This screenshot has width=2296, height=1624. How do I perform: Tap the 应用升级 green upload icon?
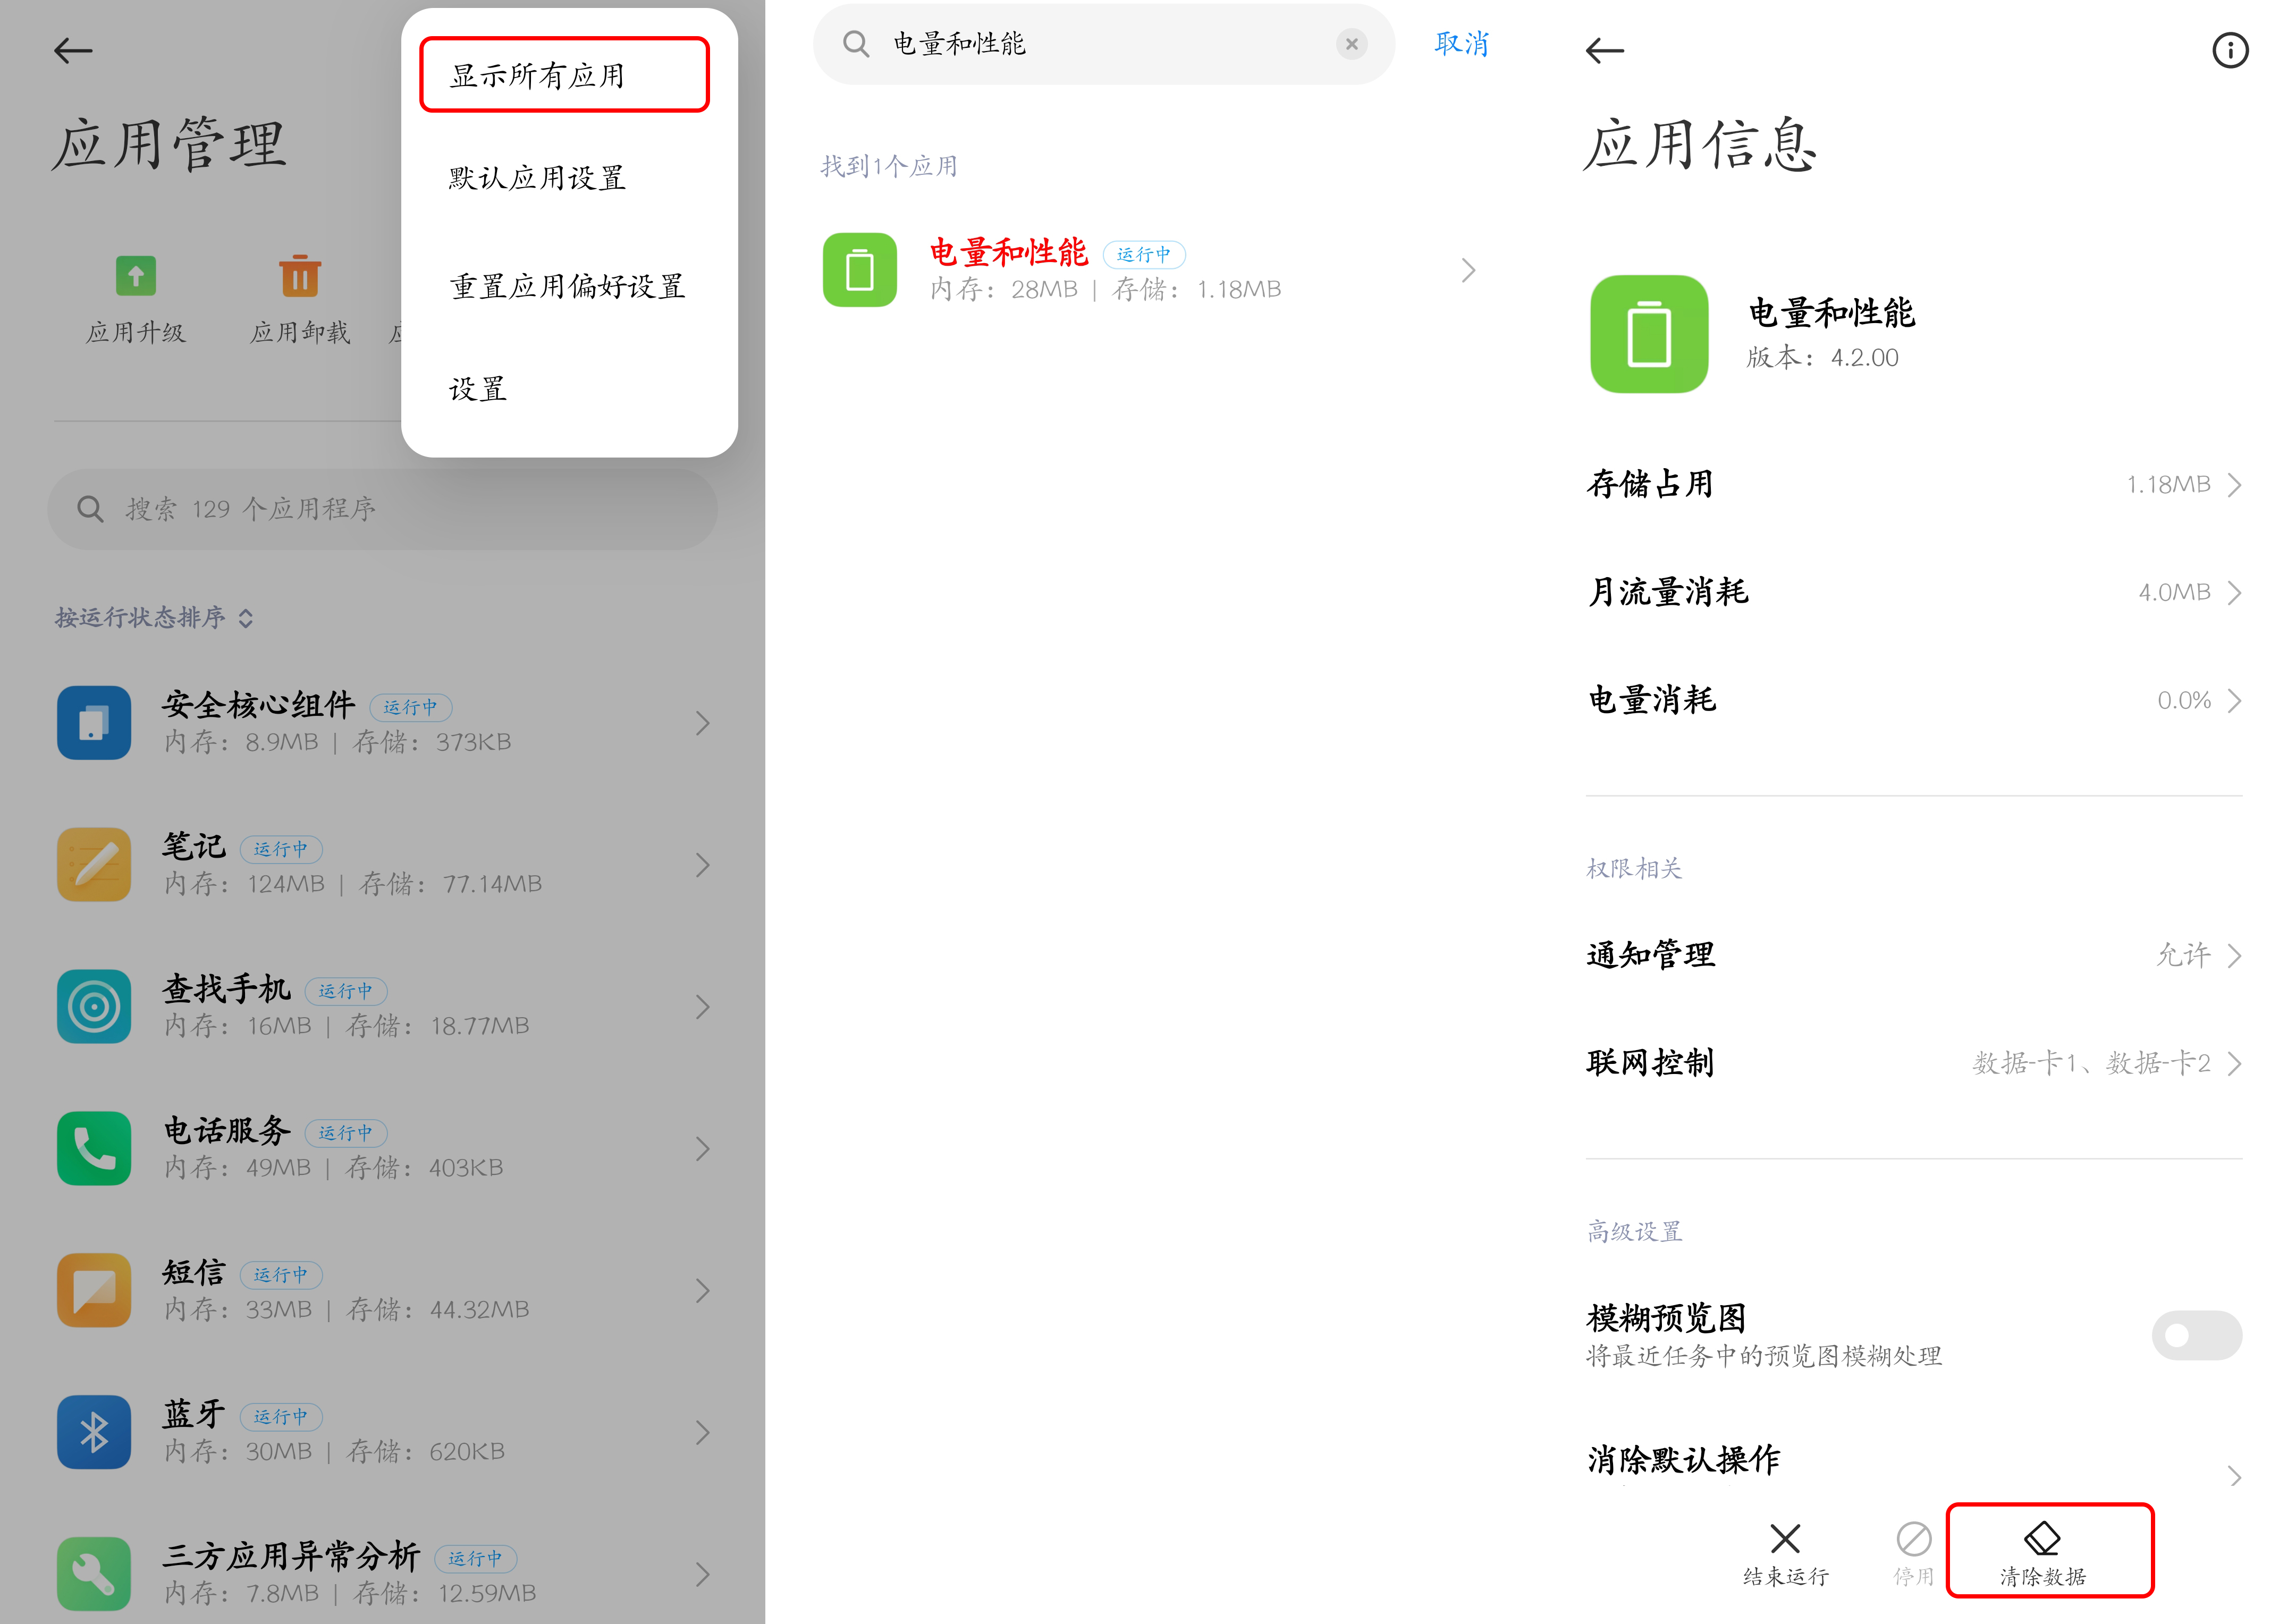tap(135, 277)
